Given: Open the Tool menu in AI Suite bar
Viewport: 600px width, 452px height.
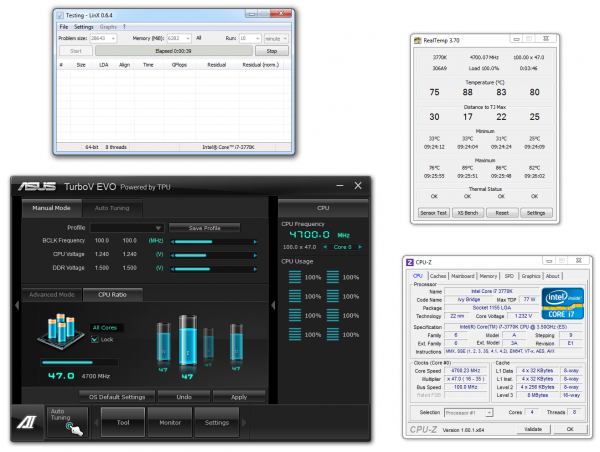Looking at the screenshot, I should [123, 423].
